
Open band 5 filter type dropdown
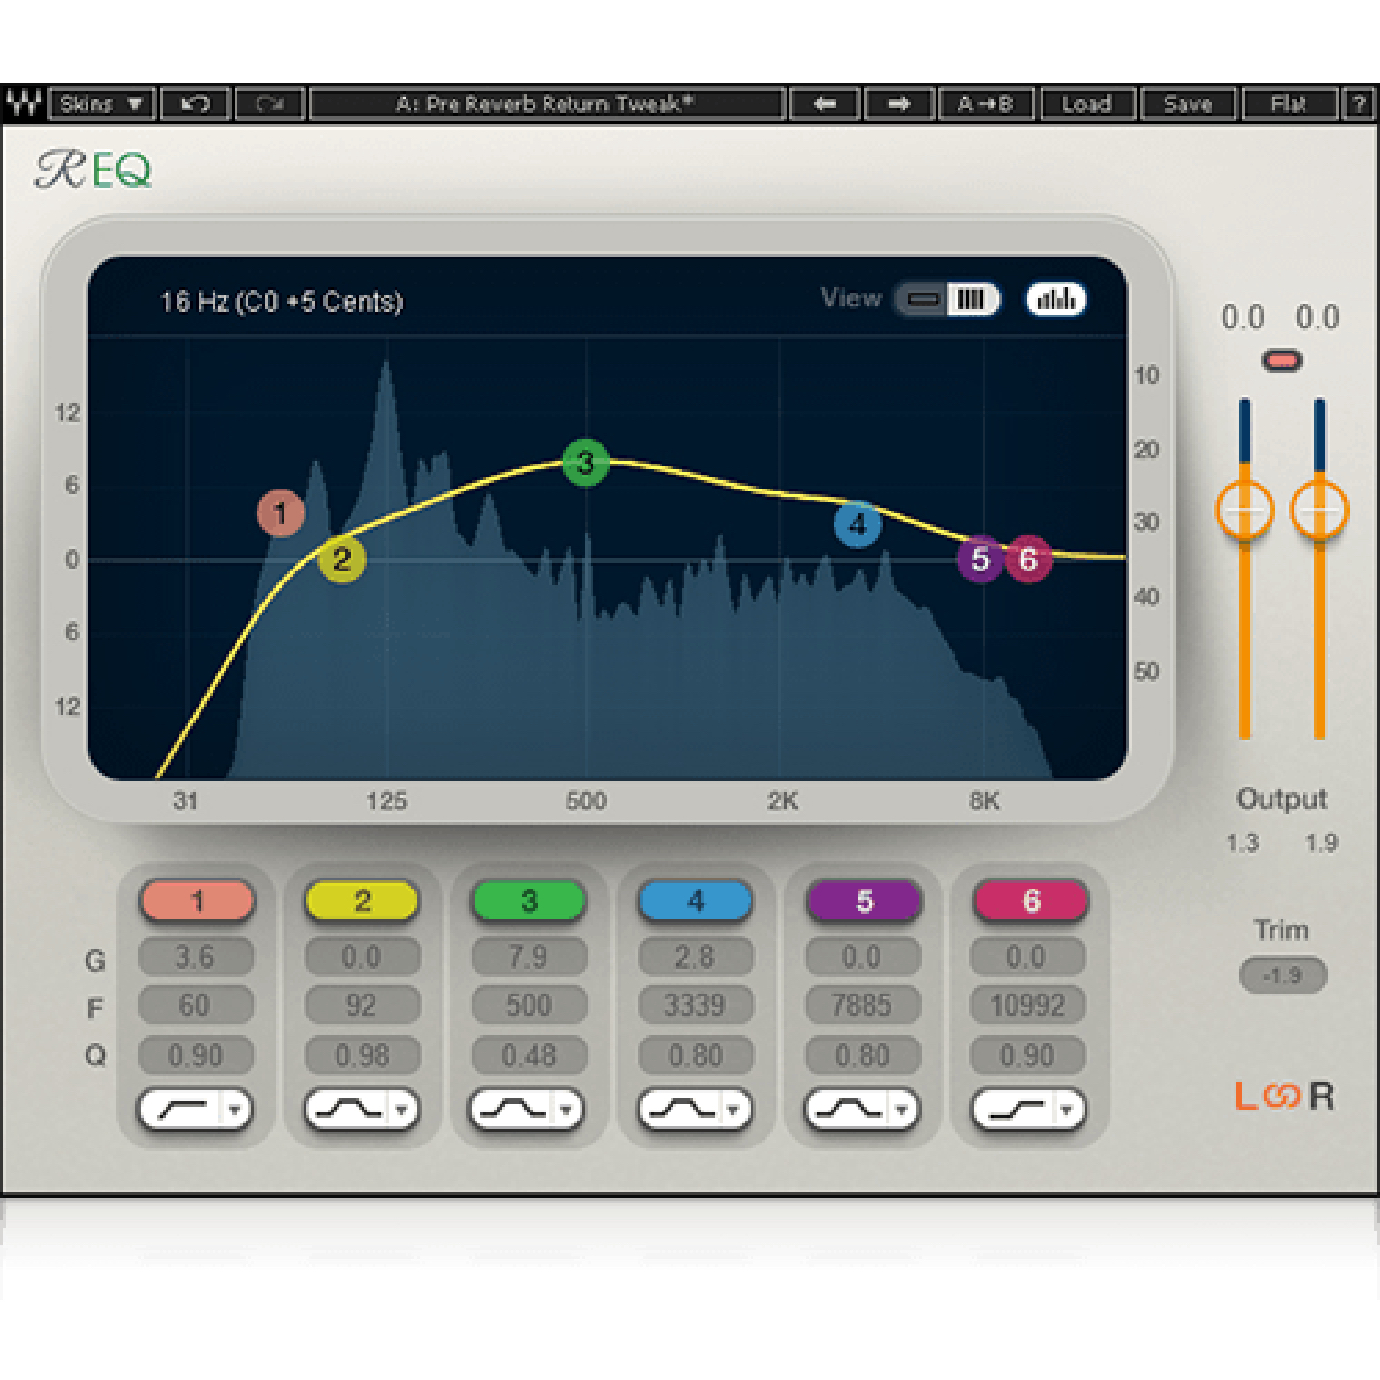click(862, 1110)
